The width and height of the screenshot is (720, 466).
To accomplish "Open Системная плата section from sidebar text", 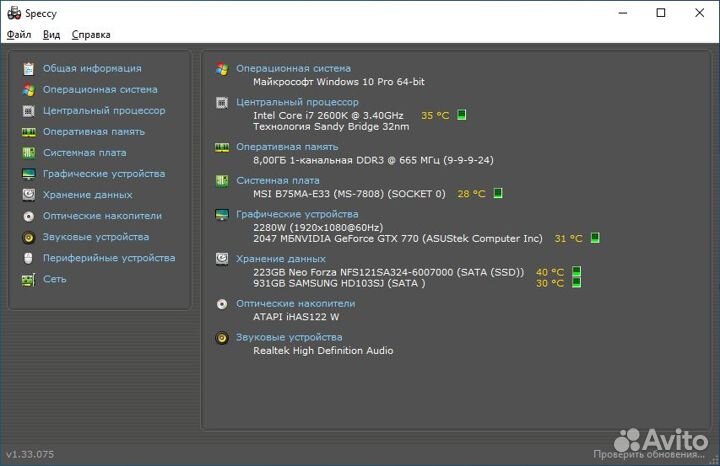I will point(84,153).
